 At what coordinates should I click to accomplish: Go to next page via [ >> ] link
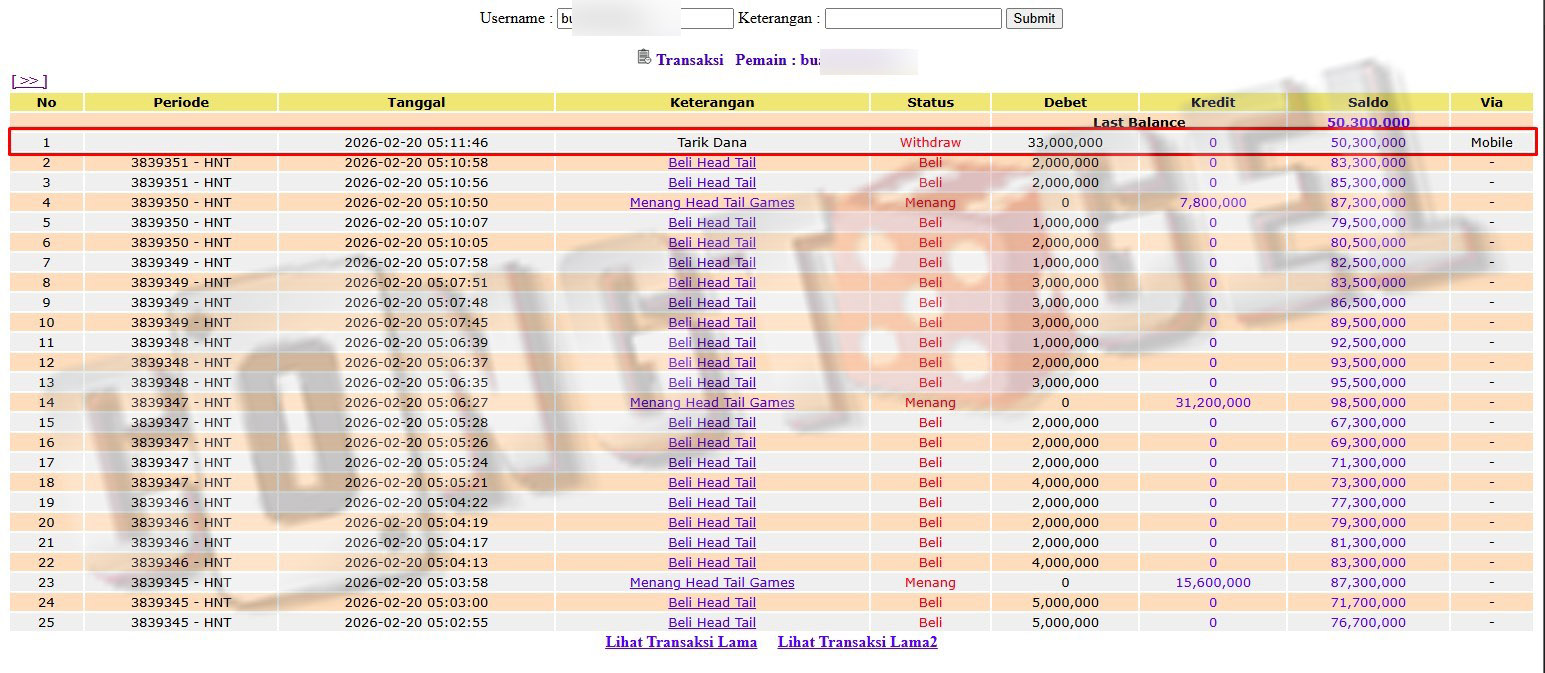[29, 81]
